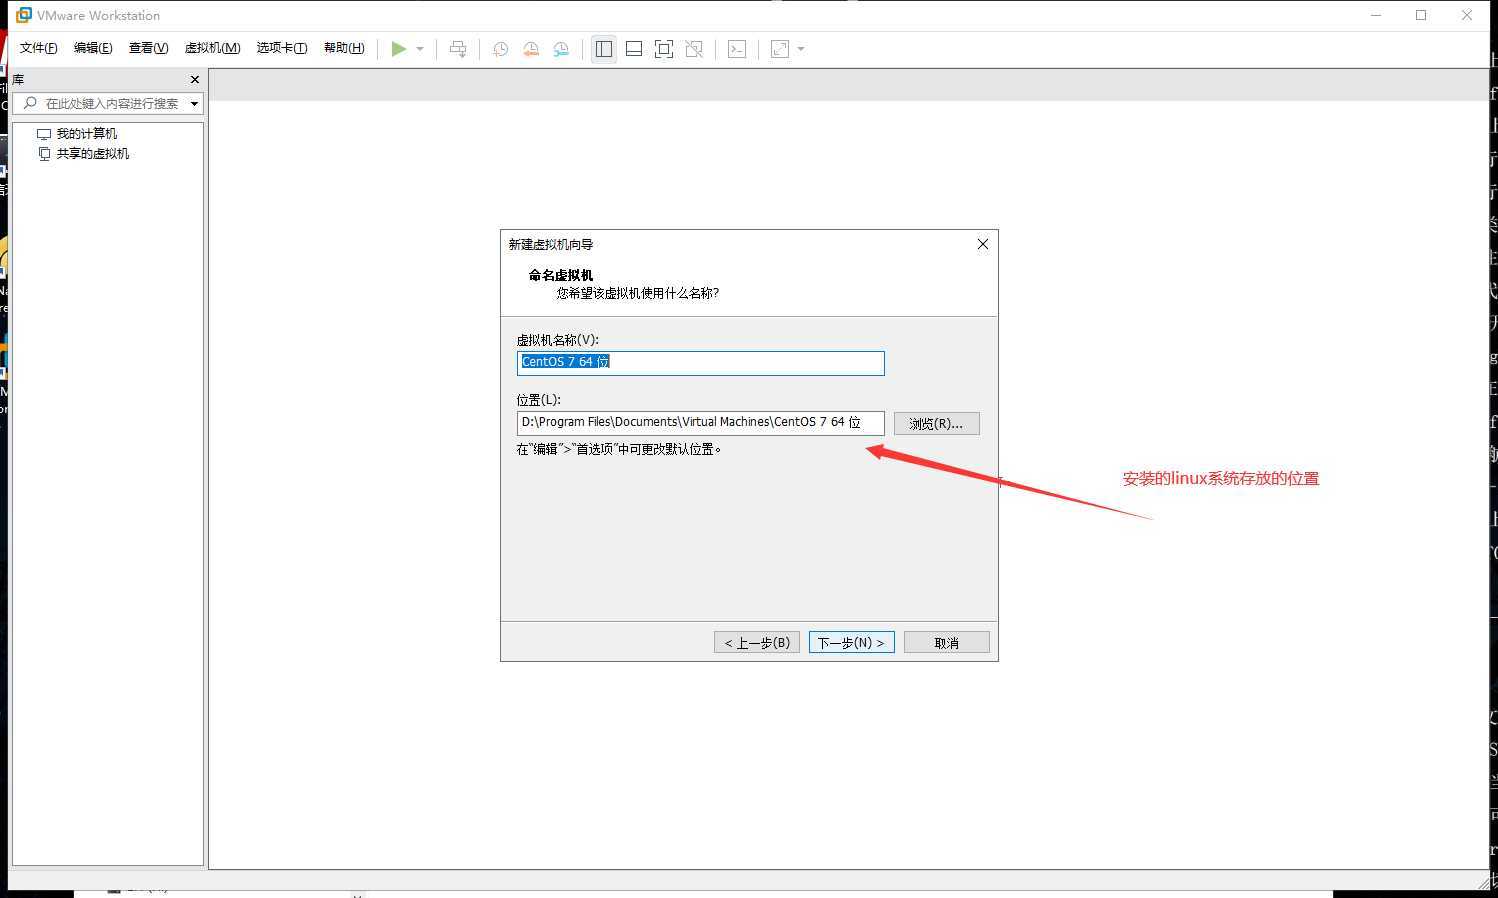Open the snapshot manager icon
The height and width of the screenshot is (898, 1498).
point(561,49)
